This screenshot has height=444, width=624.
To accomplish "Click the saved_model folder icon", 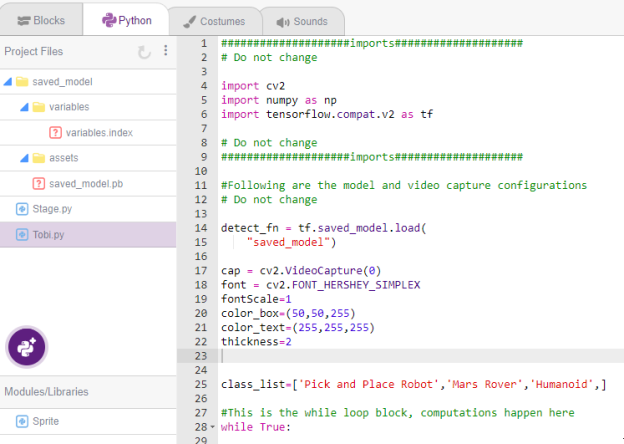I will tap(22, 81).
